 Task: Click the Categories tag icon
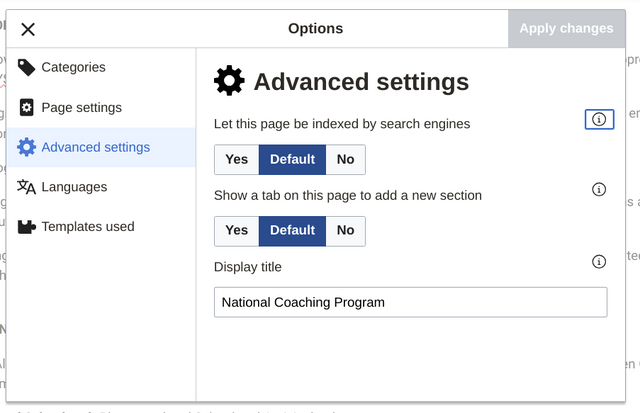26,68
